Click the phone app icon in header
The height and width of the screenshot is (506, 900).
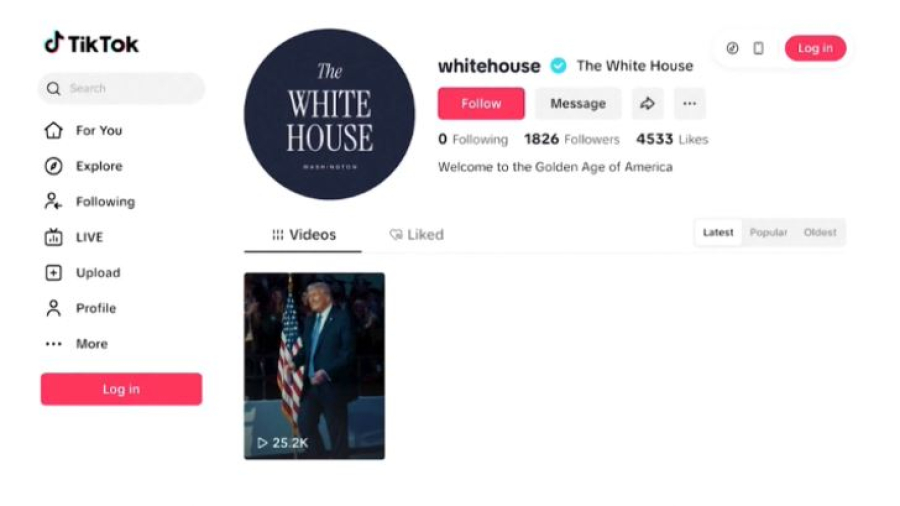point(758,48)
